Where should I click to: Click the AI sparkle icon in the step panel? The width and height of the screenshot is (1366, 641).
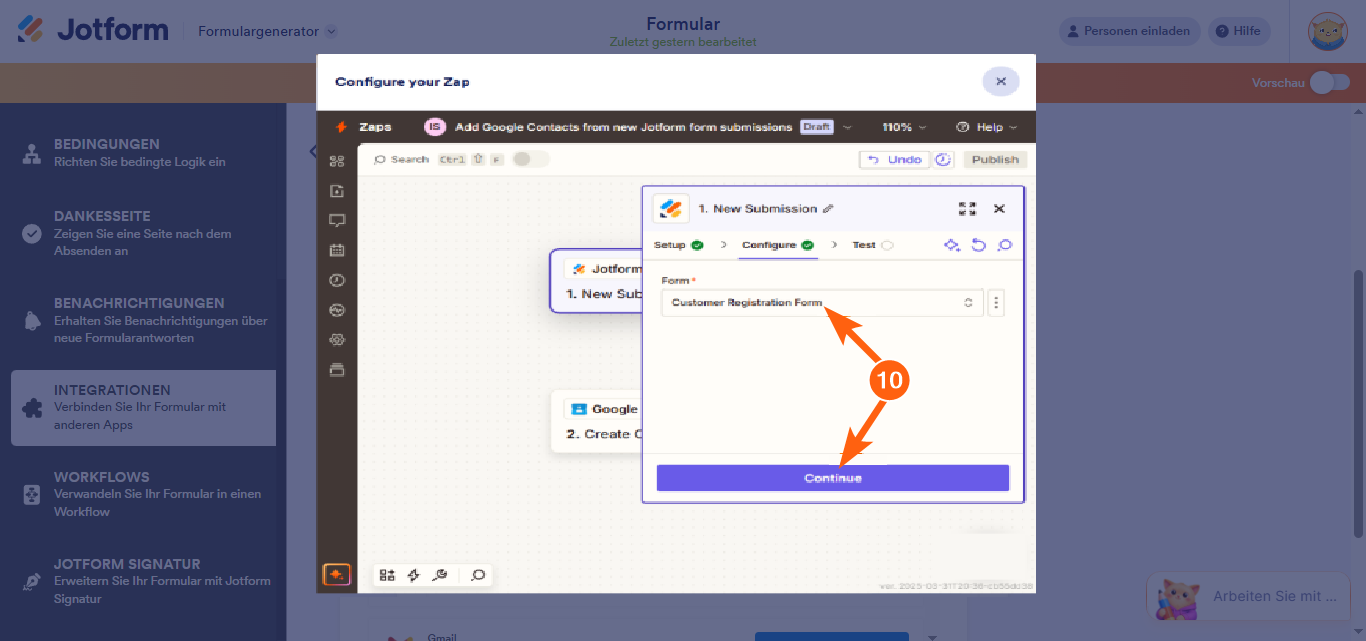[x=952, y=245]
